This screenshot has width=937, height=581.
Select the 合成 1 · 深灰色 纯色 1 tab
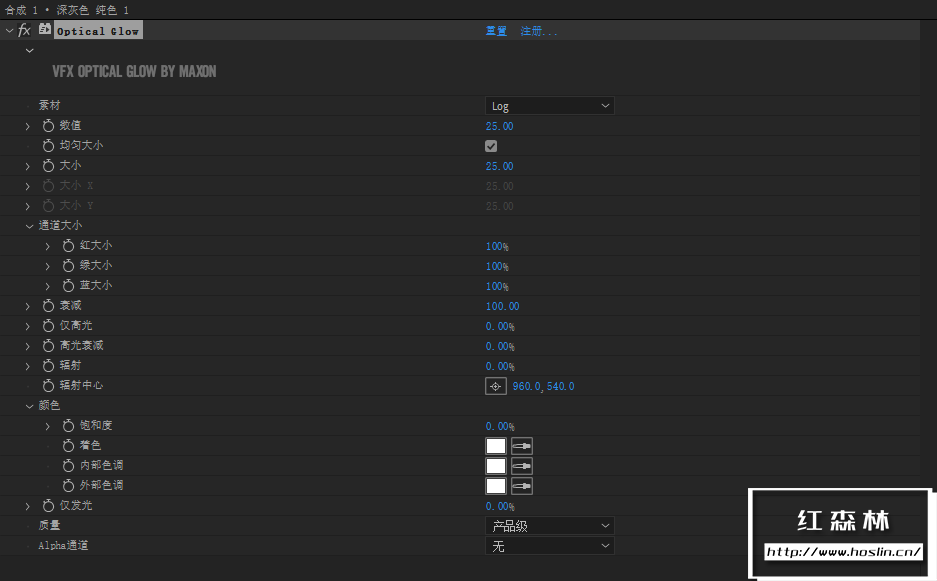(65, 9)
